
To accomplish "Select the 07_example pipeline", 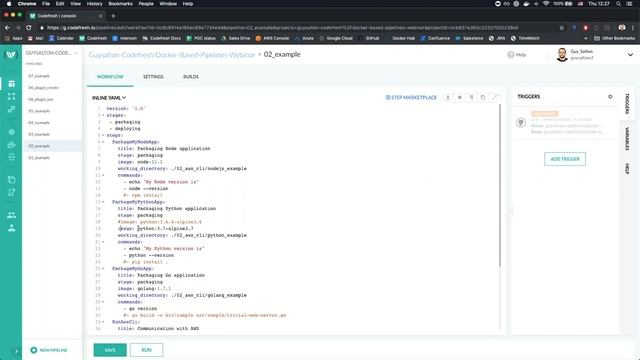I will [39, 76].
